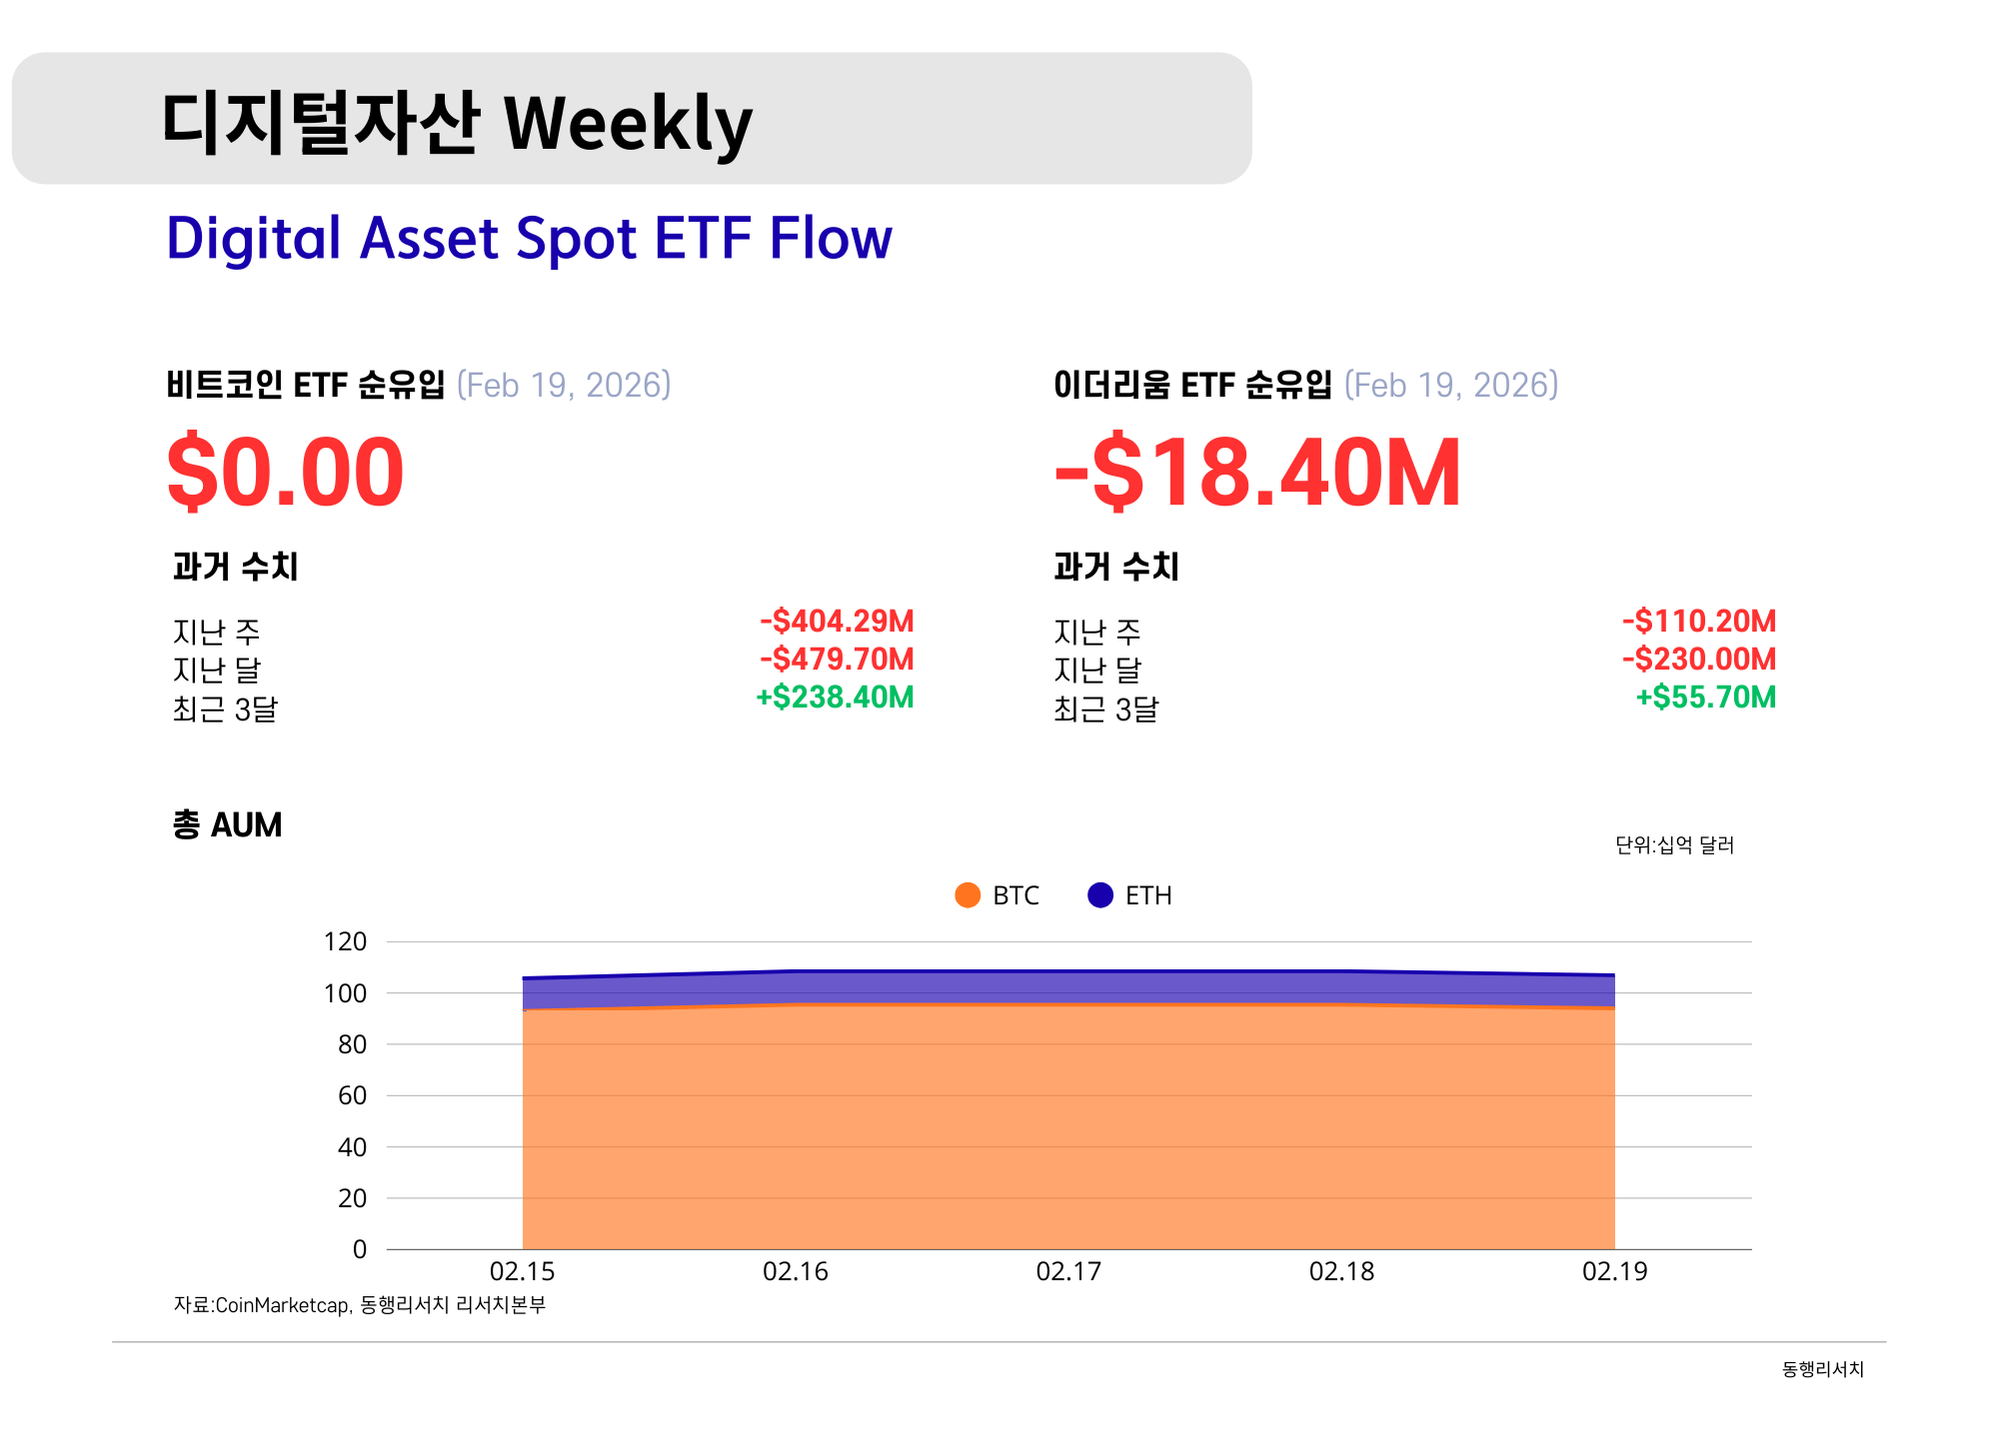
Task: Click the -$110.20M Ethereum last-week value
Action: pyautogui.click(x=1698, y=621)
